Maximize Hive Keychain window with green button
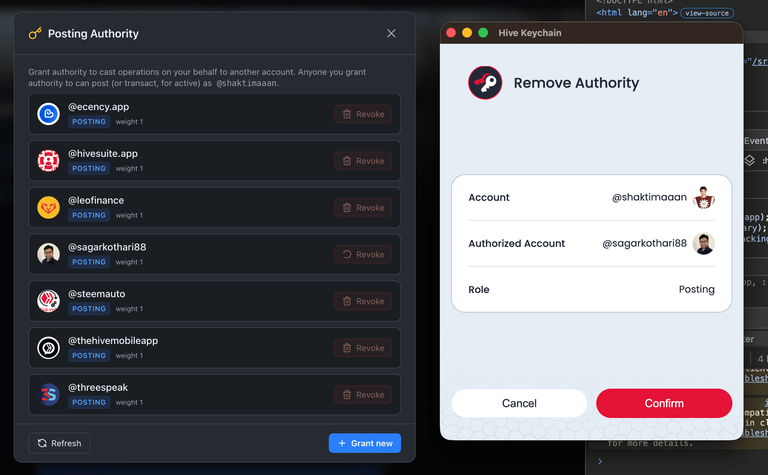Image resolution: width=768 pixels, height=475 pixels. tap(483, 33)
